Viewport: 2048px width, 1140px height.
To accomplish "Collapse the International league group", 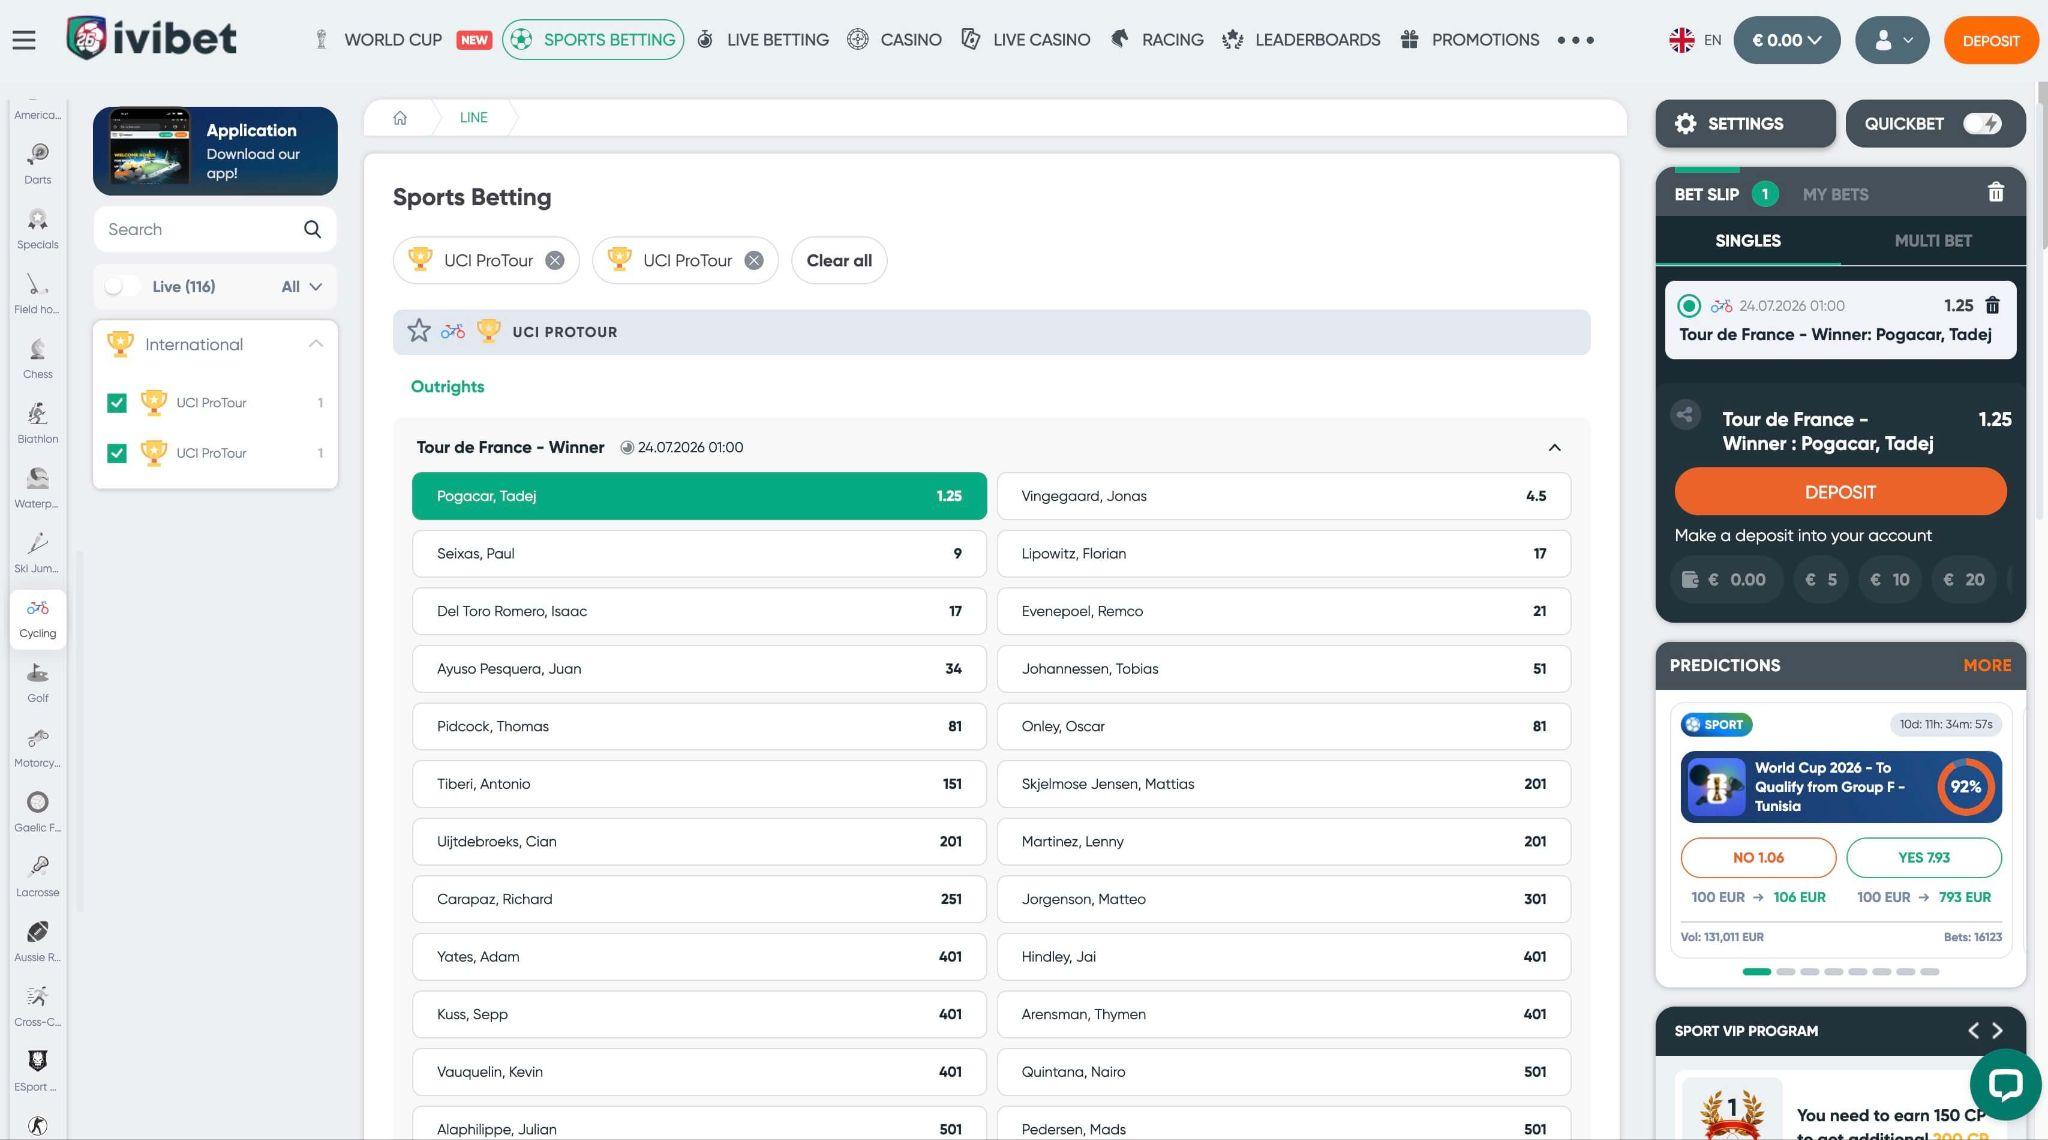I will pos(315,344).
